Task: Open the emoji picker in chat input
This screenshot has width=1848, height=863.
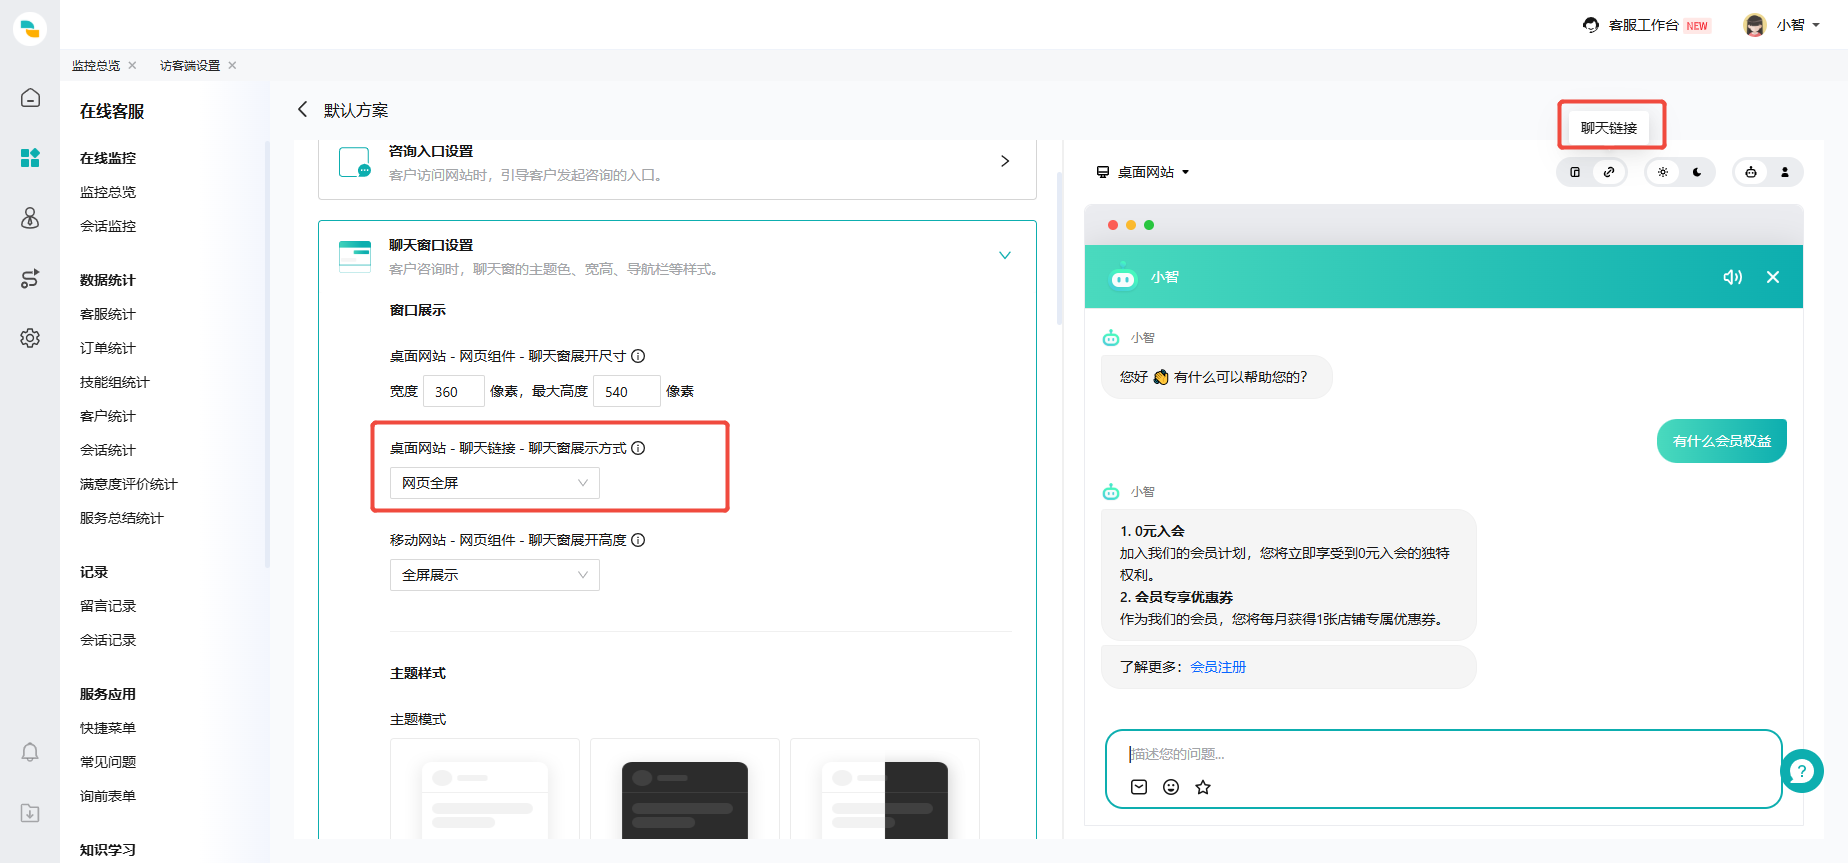Action: [x=1171, y=787]
